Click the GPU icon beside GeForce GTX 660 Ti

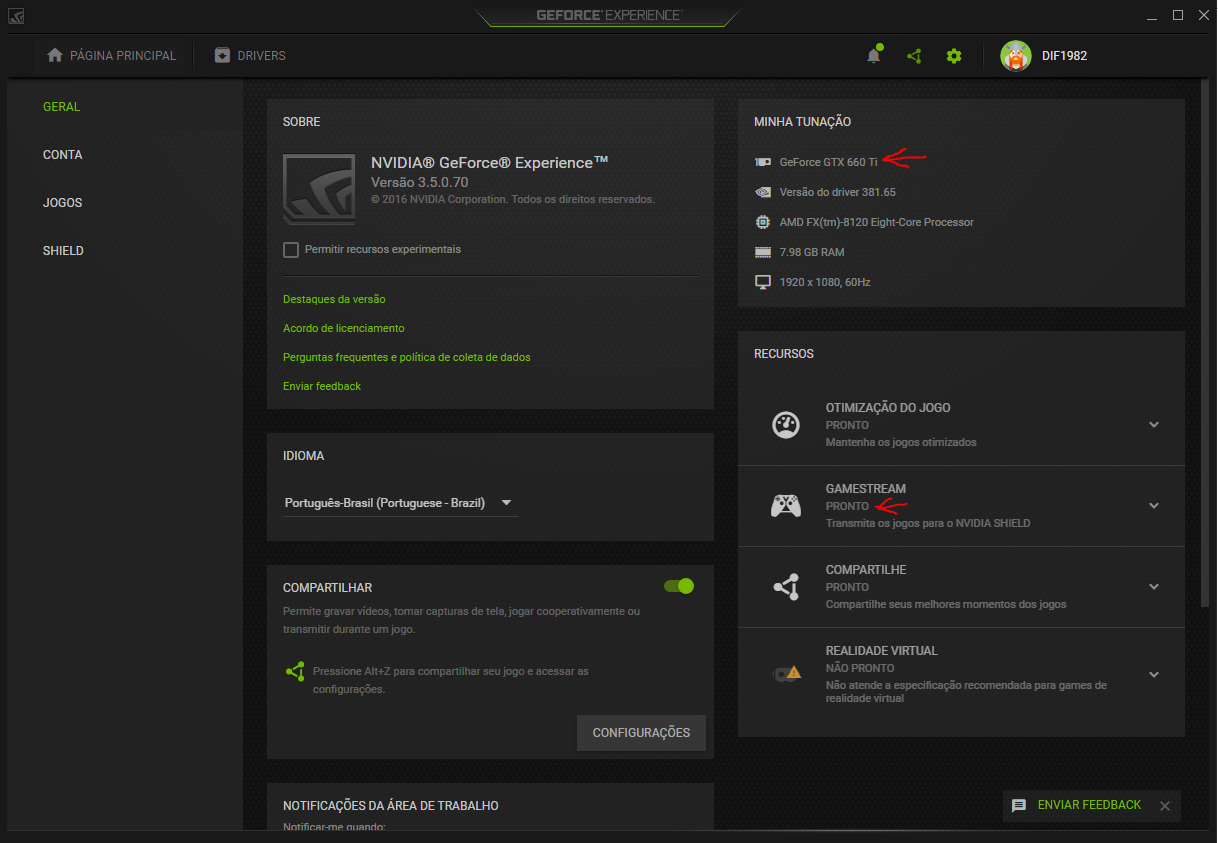point(762,162)
